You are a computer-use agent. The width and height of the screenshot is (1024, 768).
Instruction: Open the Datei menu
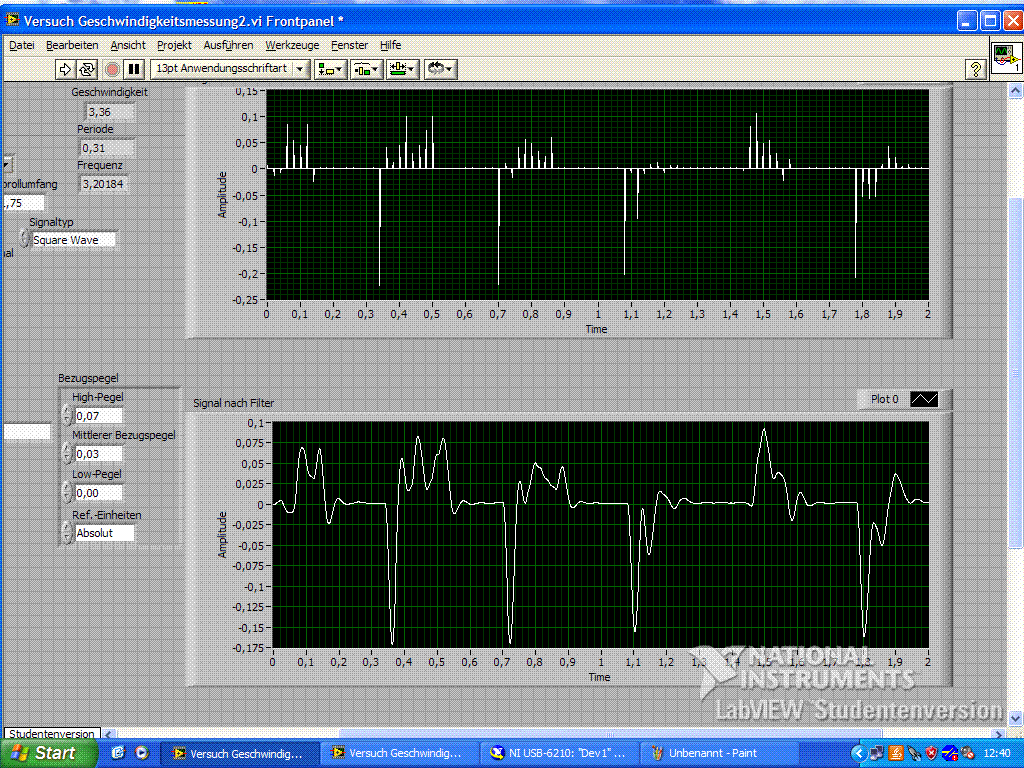coord(22,45)
